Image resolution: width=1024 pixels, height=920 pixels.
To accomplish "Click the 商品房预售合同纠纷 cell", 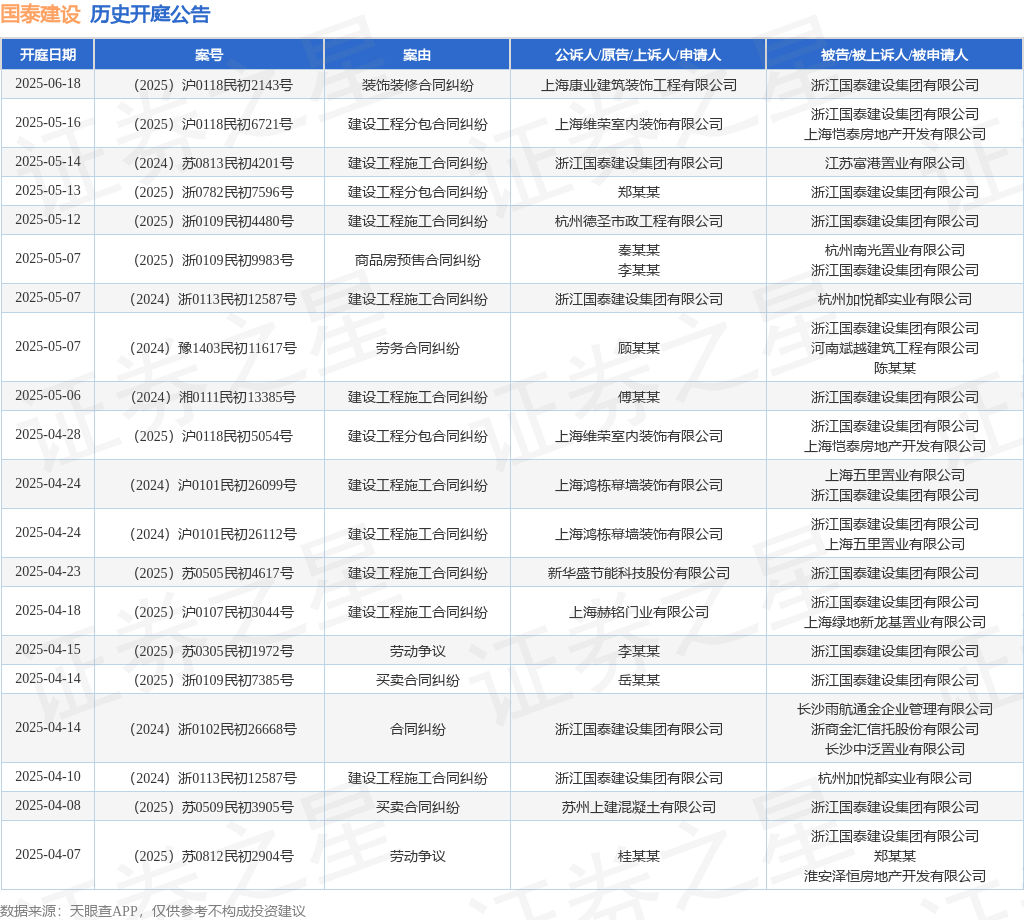I will coord(417,261).
